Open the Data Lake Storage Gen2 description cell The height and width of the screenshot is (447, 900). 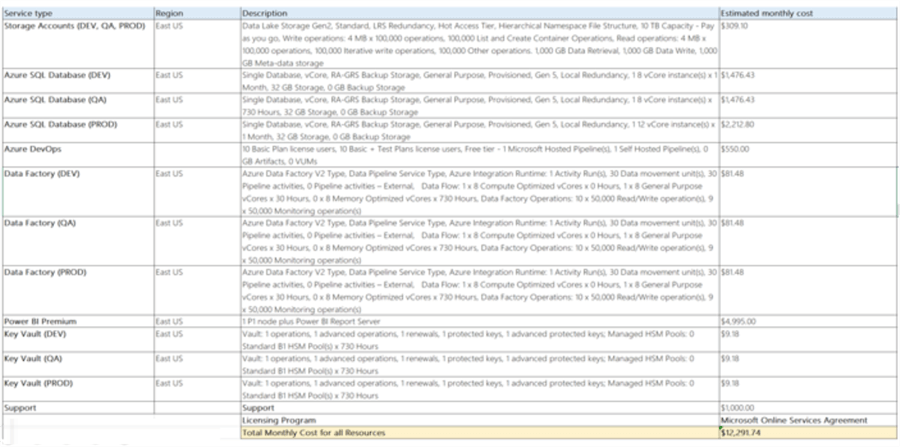pyautogui.click(x=480, y=45)
